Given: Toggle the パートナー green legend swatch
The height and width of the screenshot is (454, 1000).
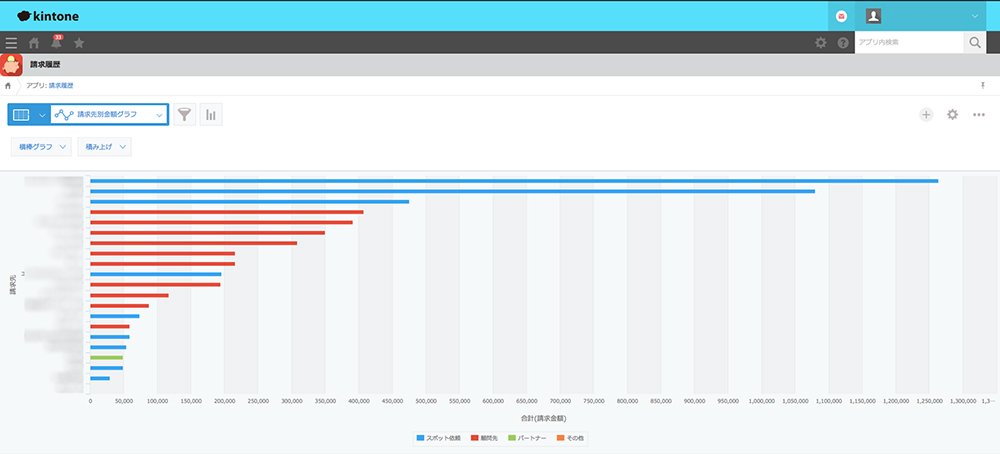Looking at the screenshot, I should [x=512, y=439].
